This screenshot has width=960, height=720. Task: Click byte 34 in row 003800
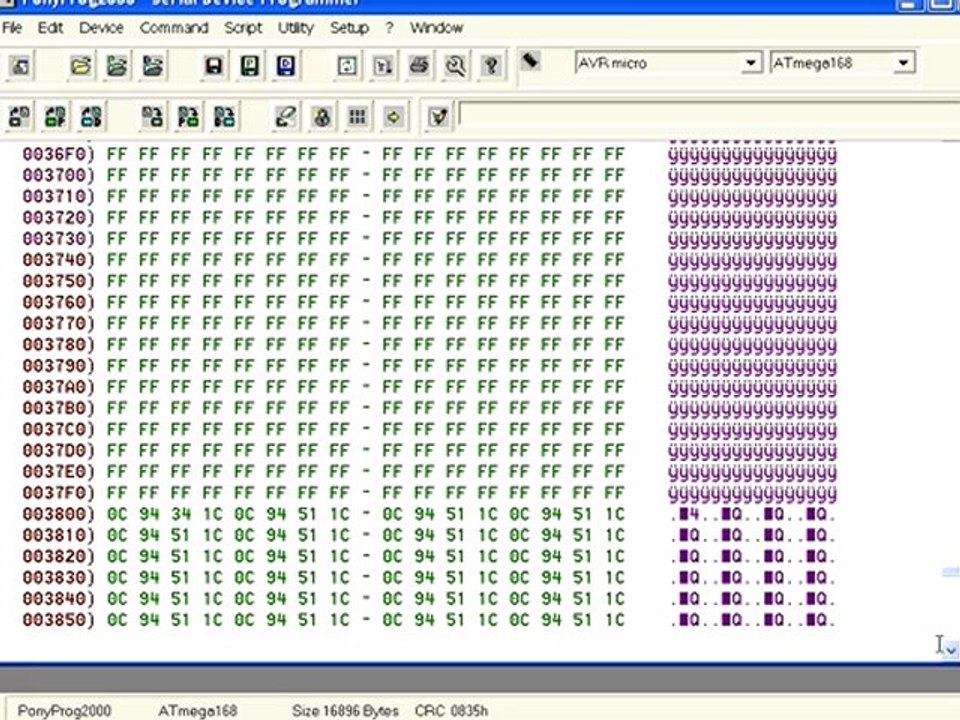pos(181,514)
